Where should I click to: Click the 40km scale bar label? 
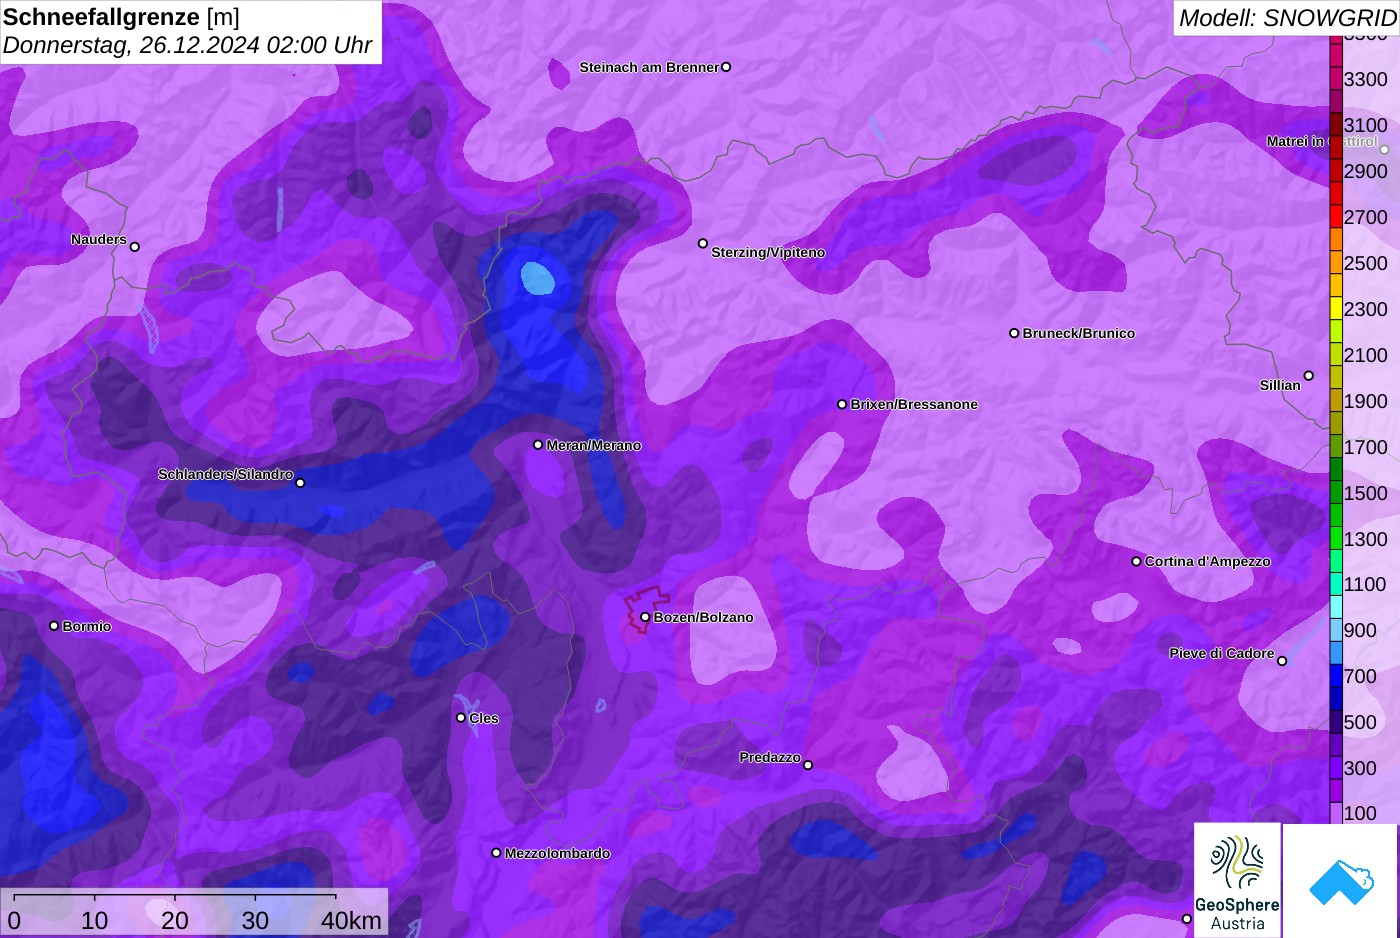[351, 920]
